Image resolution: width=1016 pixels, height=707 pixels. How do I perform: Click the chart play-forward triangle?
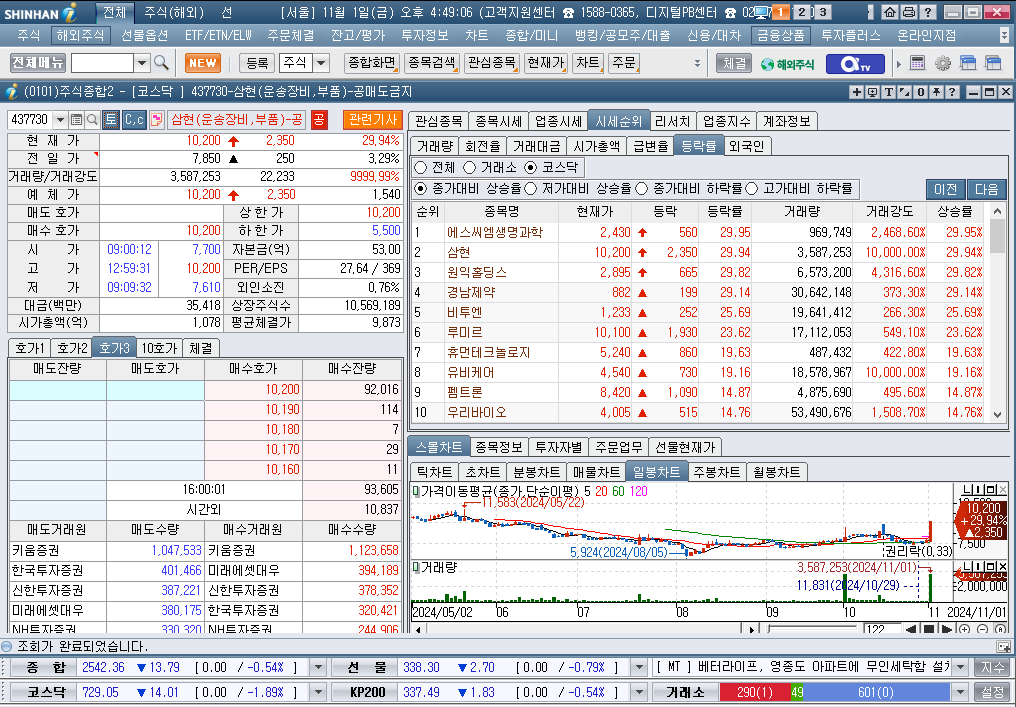click(x=946, y=629)
